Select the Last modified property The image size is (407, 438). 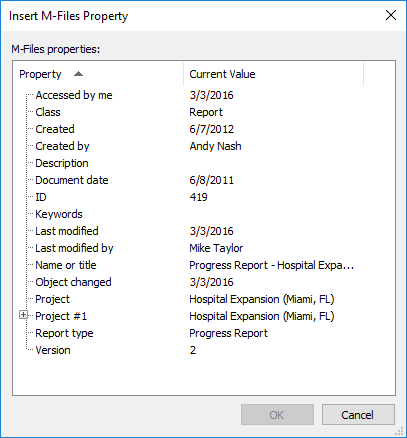(x=67, y=231)
